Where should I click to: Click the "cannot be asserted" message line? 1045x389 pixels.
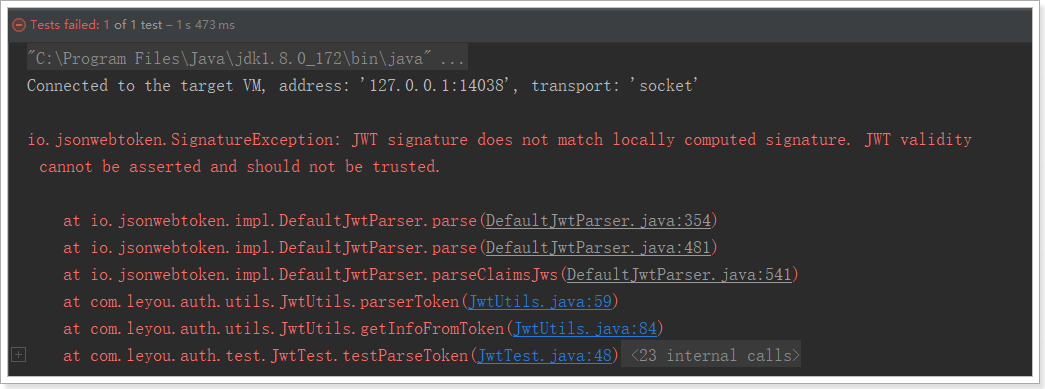click(240, 167)
